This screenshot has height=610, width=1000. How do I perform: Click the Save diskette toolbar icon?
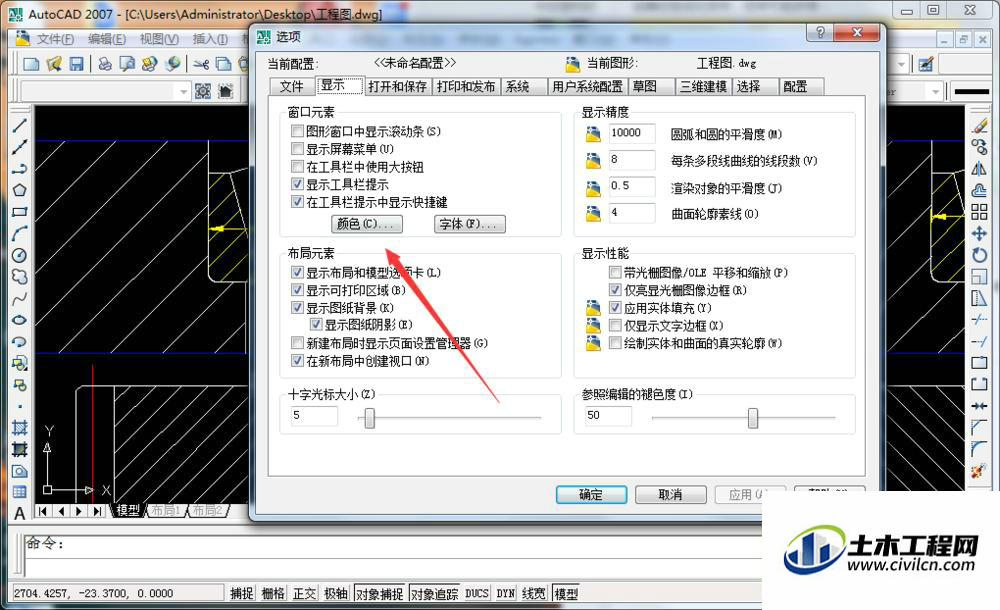[x=77, y=64]
